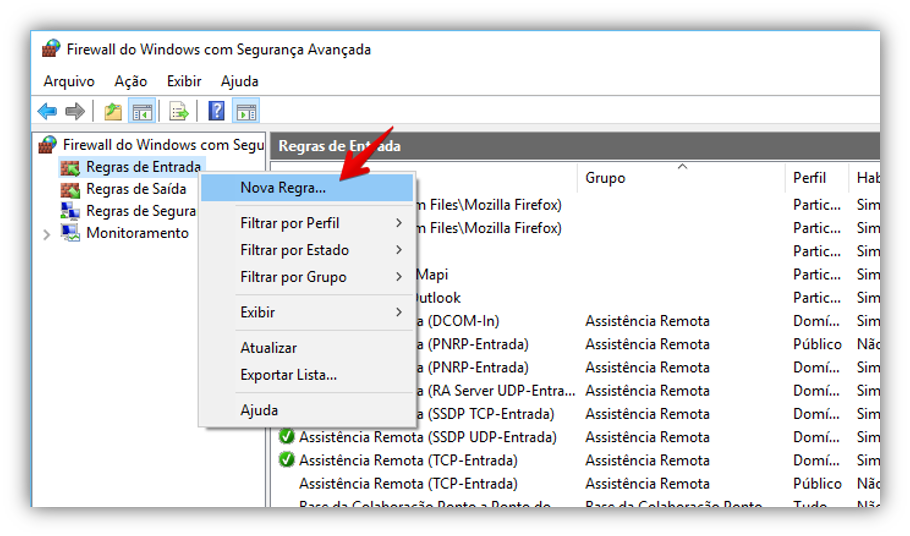Expand the Monitoramento tree node
910x536 pixels.
click(x=46, y=234)
